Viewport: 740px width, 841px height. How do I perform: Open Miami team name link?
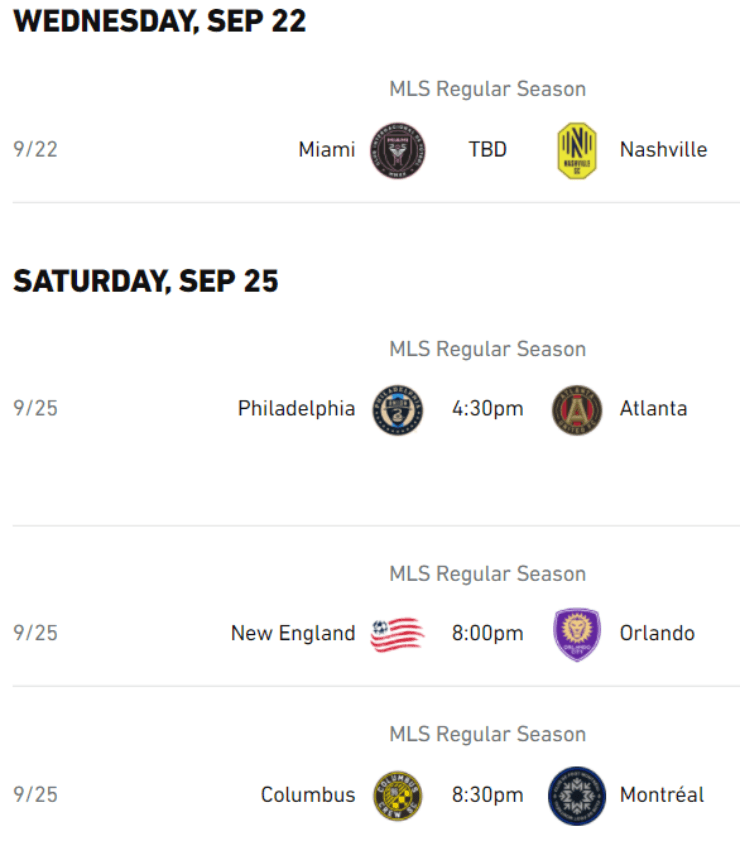click(326, 150)
